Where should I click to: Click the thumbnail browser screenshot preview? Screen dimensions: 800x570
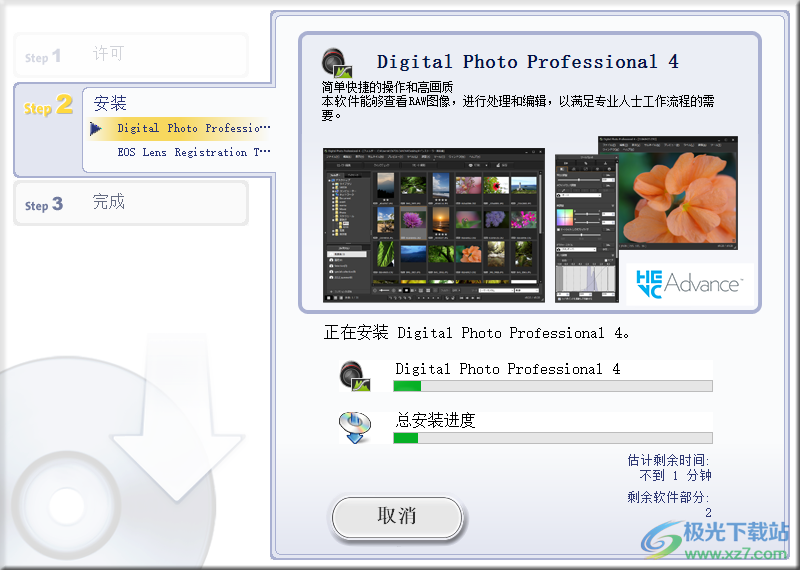click(x=434, y=225)
